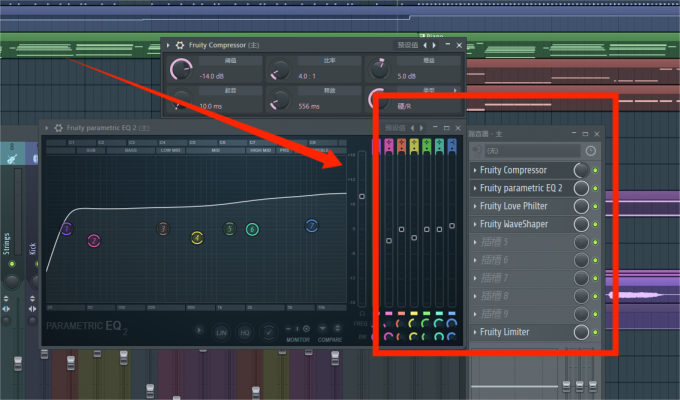
Task: Select previous preset in Fruity Compressor
Action: 425,45
